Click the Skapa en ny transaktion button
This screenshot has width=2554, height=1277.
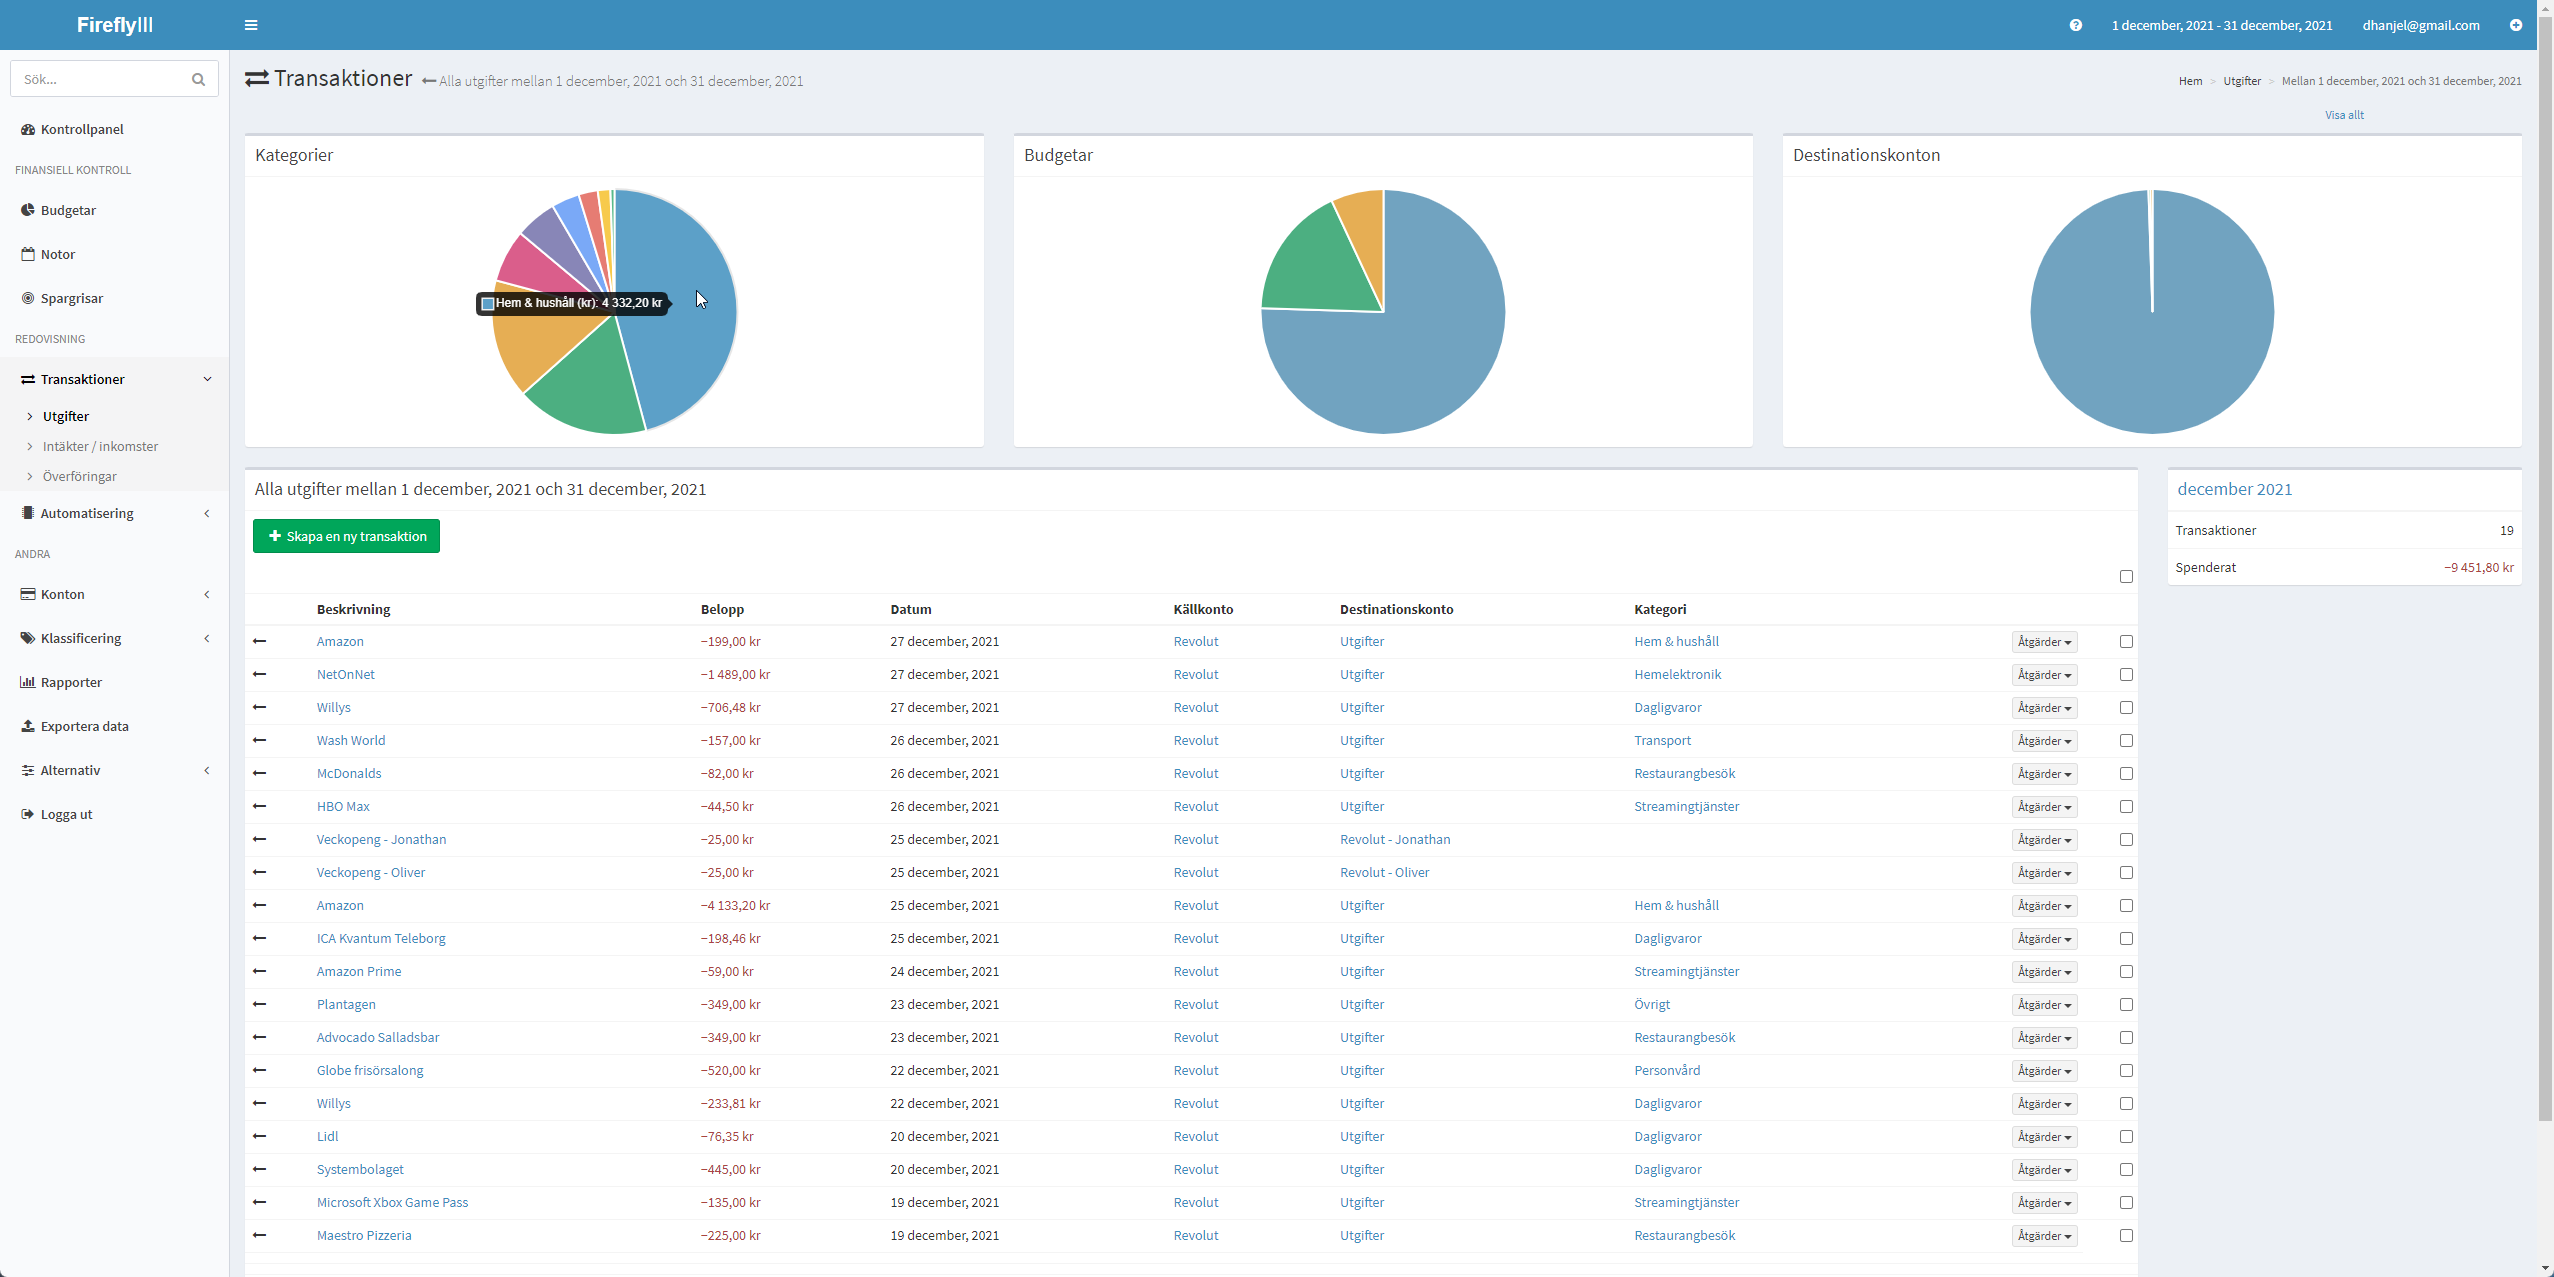(x=346, y=536)
